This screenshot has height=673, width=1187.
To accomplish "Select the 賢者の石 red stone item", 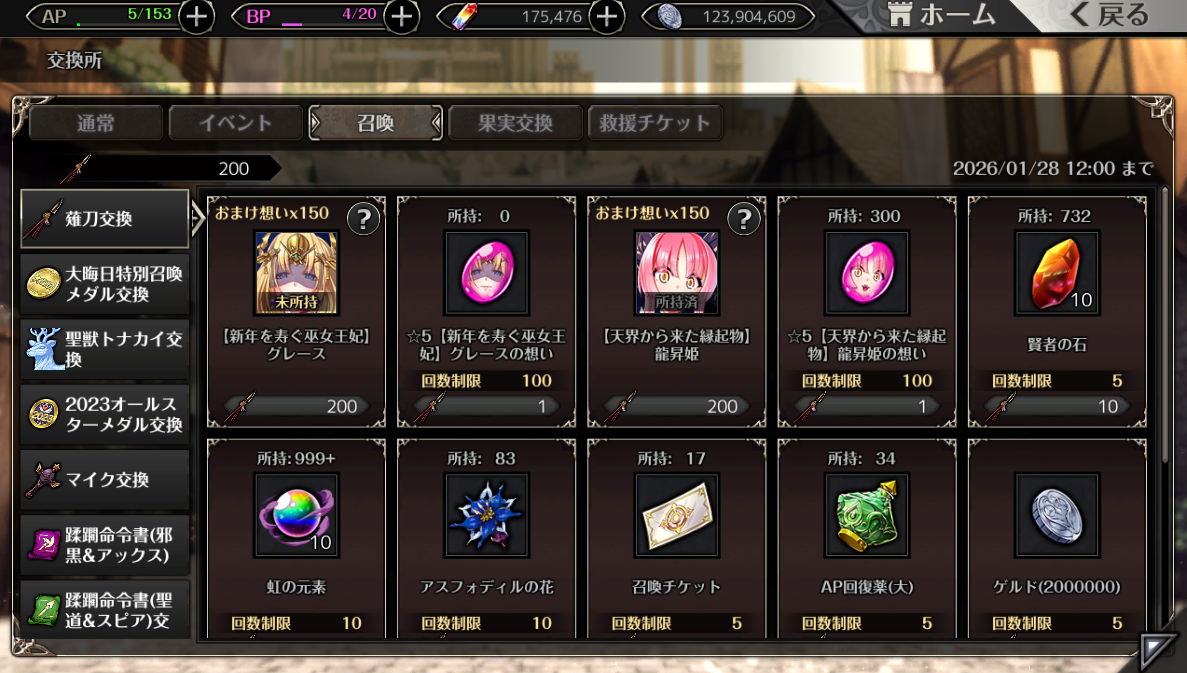I will coord(1056,273).
